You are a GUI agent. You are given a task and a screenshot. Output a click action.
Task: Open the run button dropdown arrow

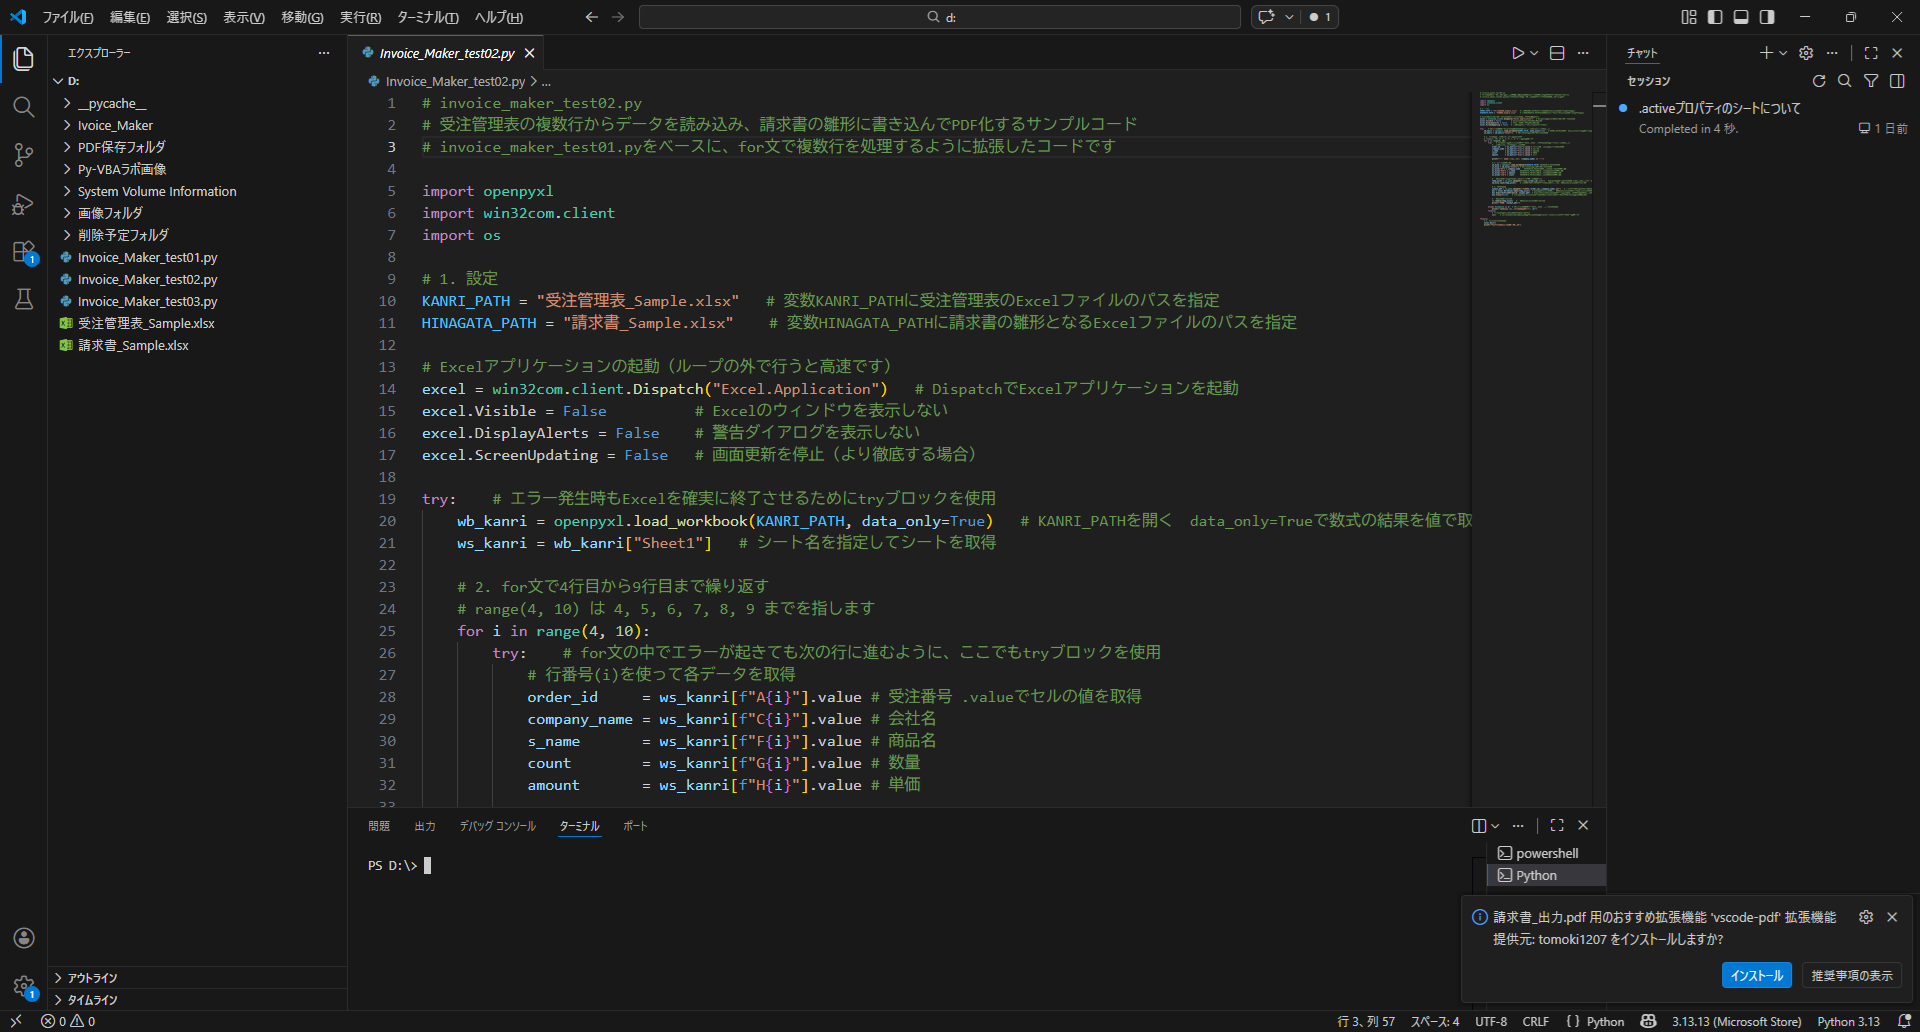1534,53
